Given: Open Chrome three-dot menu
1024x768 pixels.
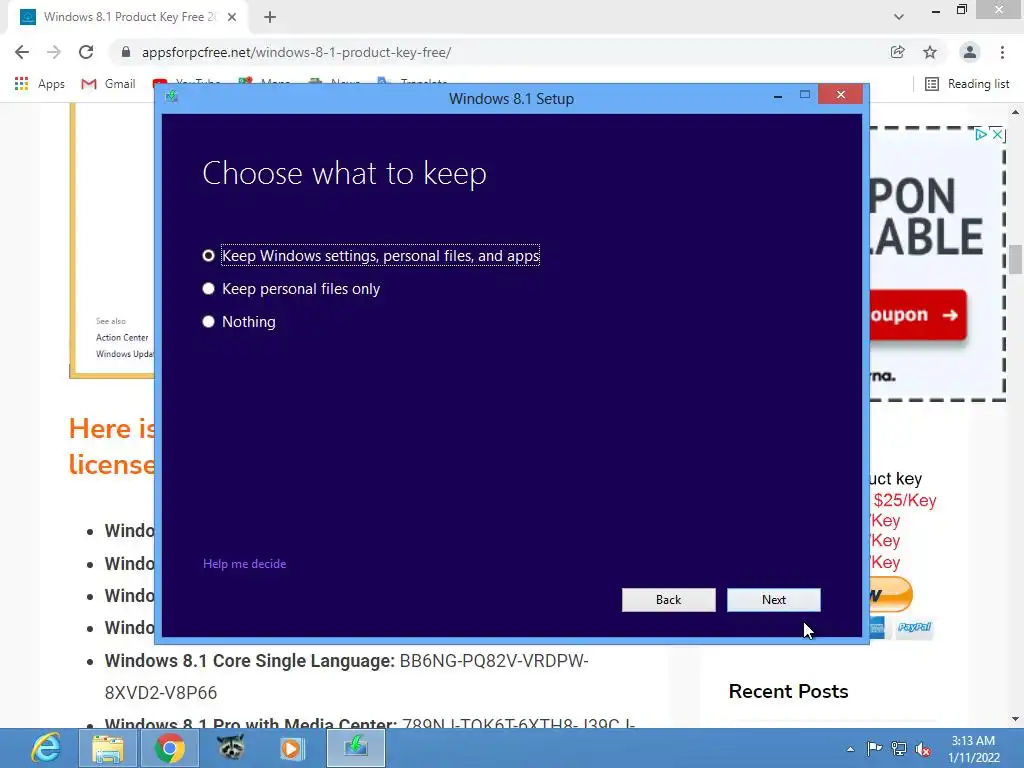Looking at the screenshot, I should point(1002,52).
